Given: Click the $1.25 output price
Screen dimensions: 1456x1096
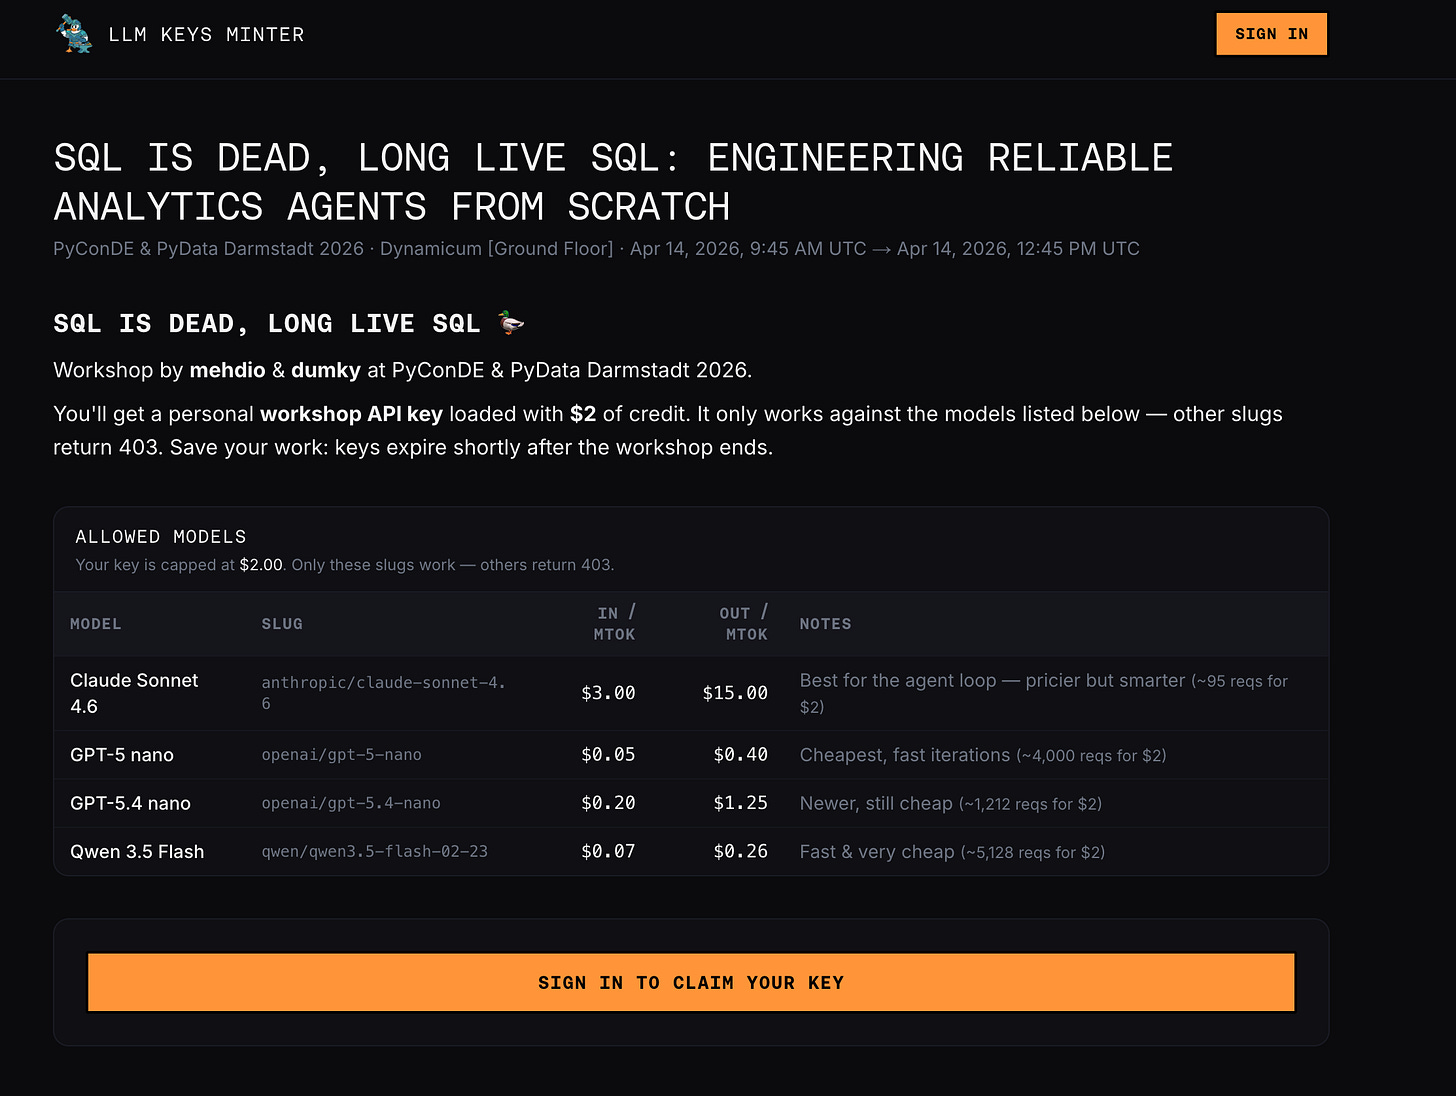Looking at the screenshot, I should (x=741, y=803).
